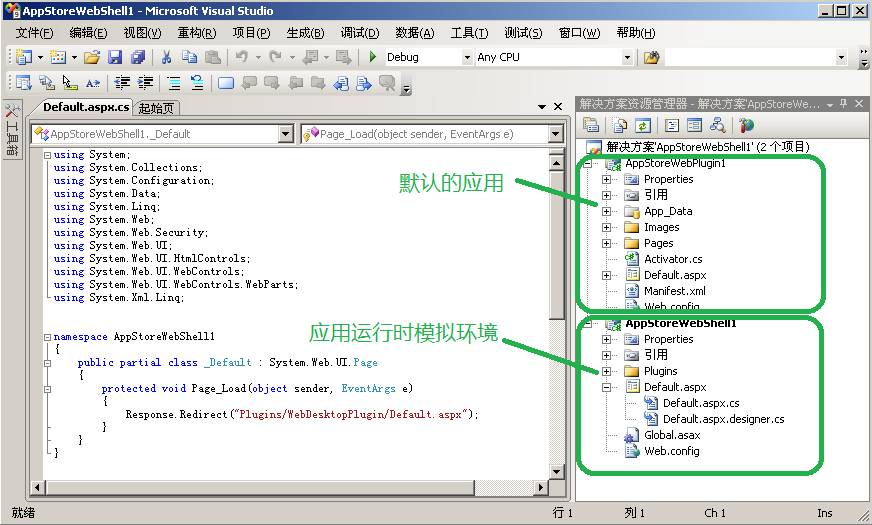Expand the App_Data folder node
872x525 pixels.
click(606, 211)
